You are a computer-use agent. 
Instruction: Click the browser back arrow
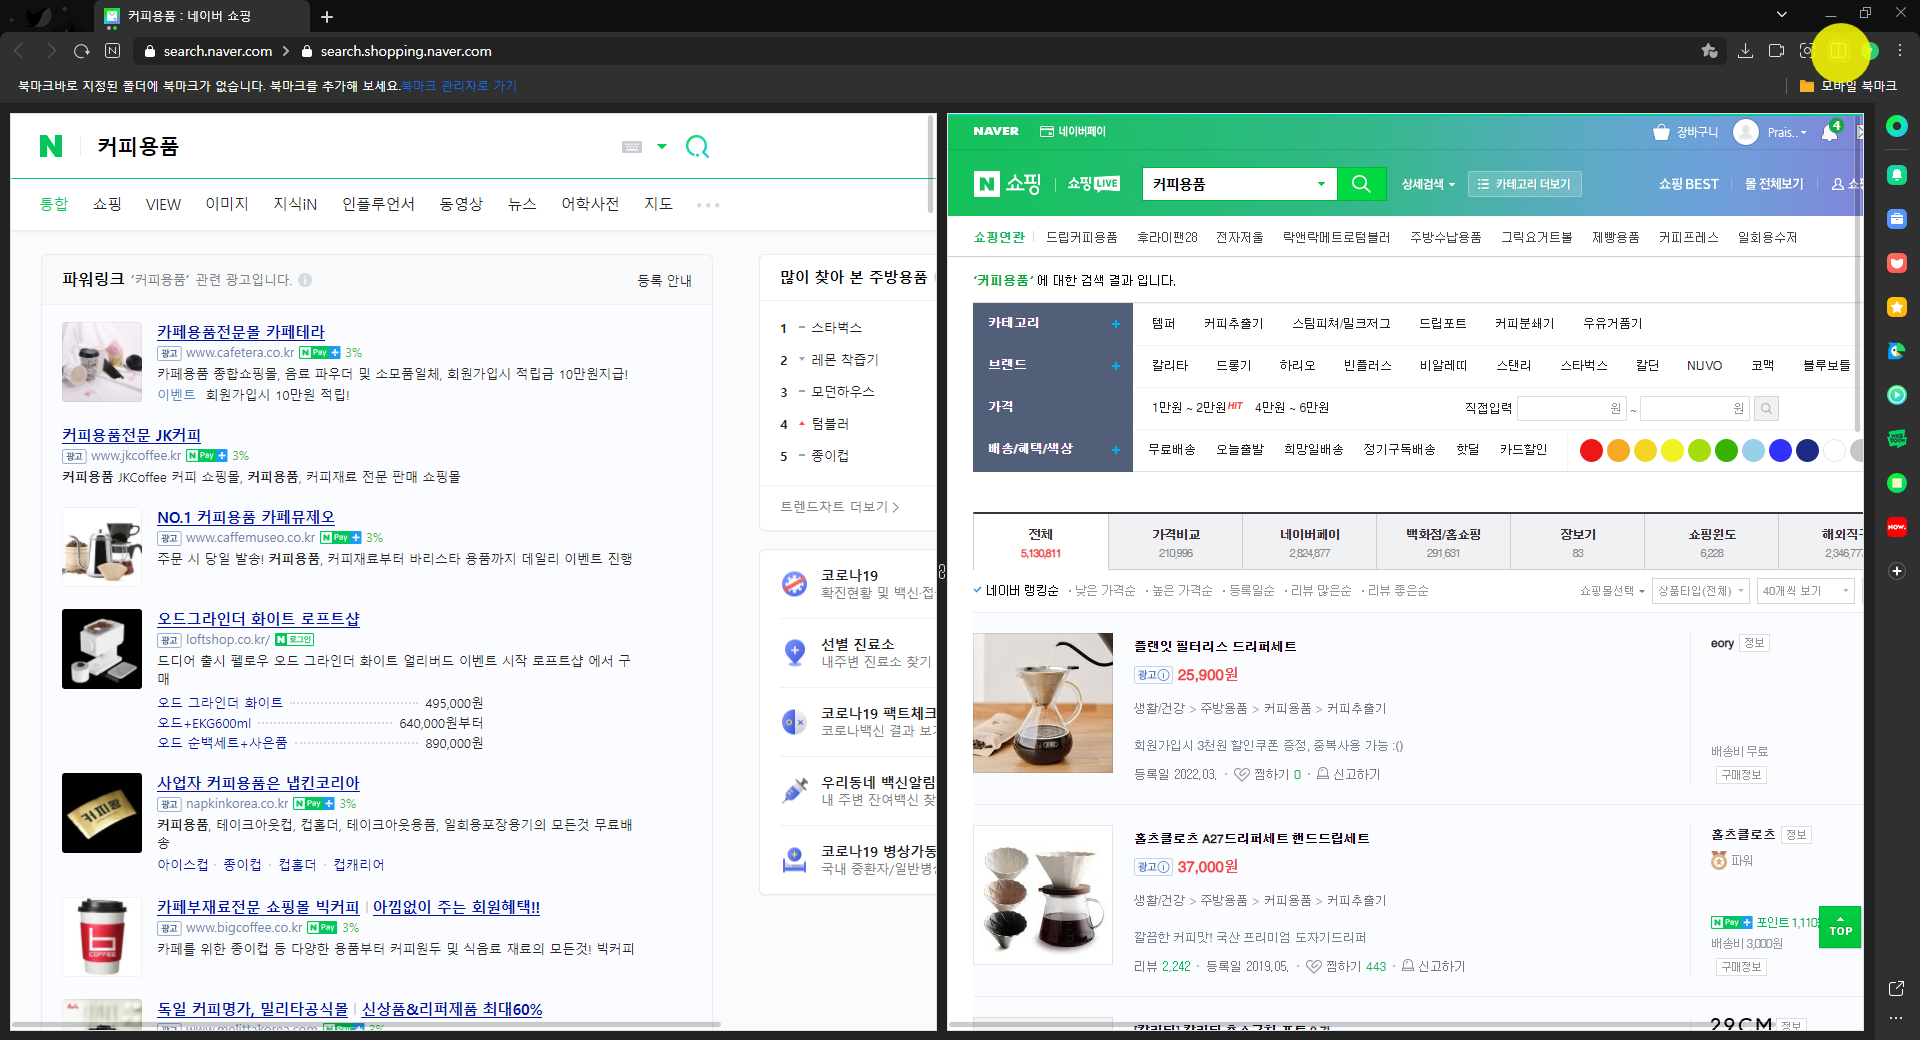coord(19,51)
